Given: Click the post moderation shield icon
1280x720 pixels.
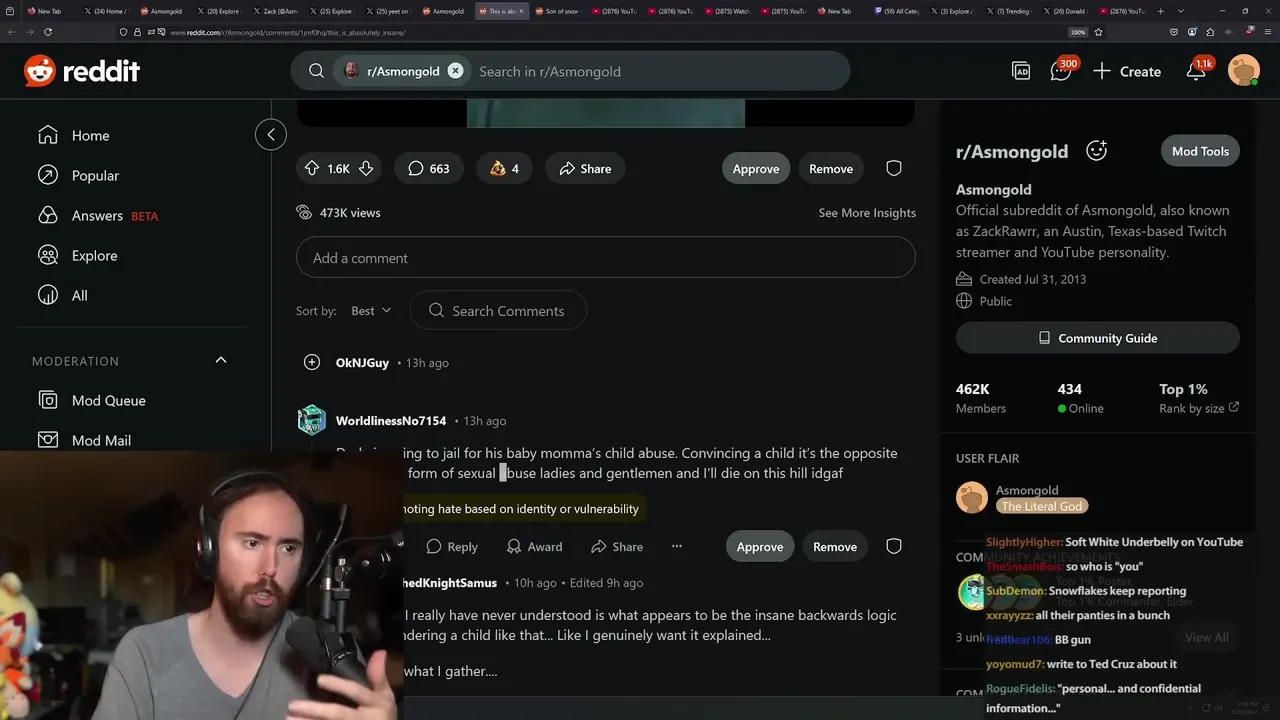Looking at the screenshot, I should 894,169.
